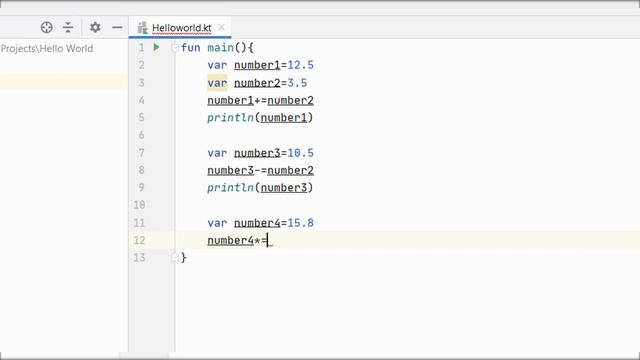Click 'number1' inside println on line 5

click(x=284, y=118)
